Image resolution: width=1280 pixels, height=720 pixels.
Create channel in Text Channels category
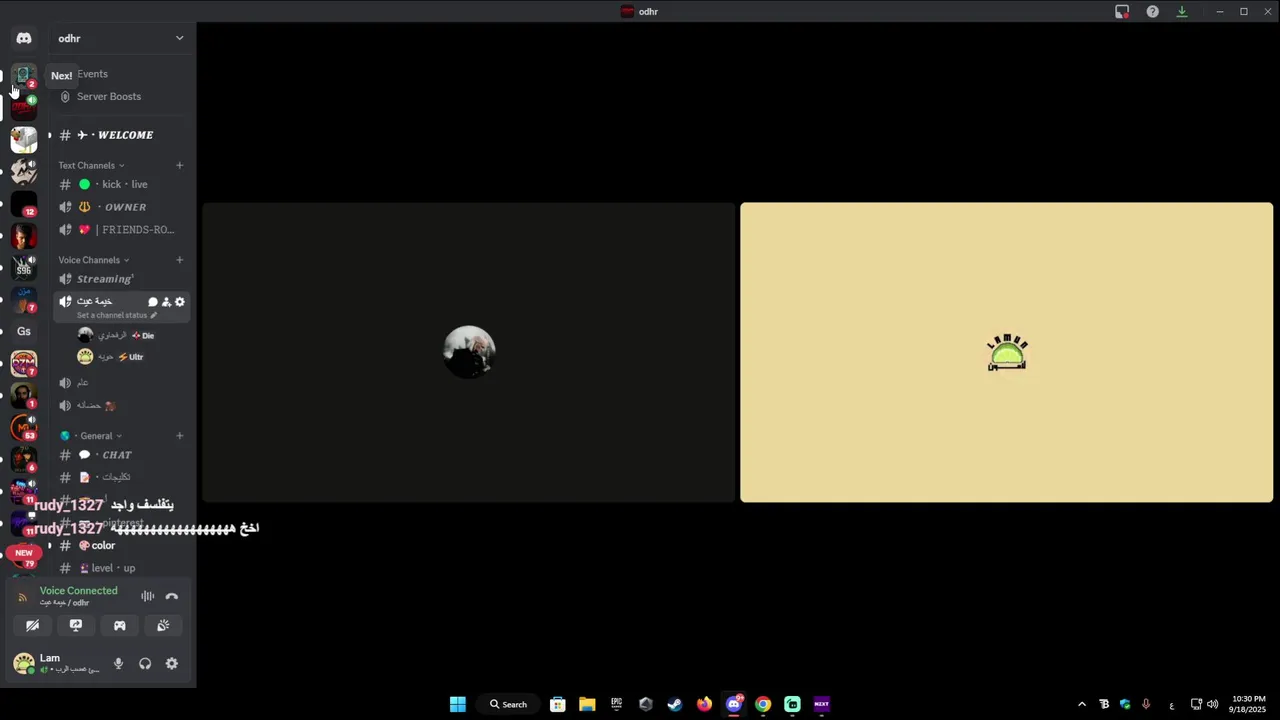click(180, 165)
